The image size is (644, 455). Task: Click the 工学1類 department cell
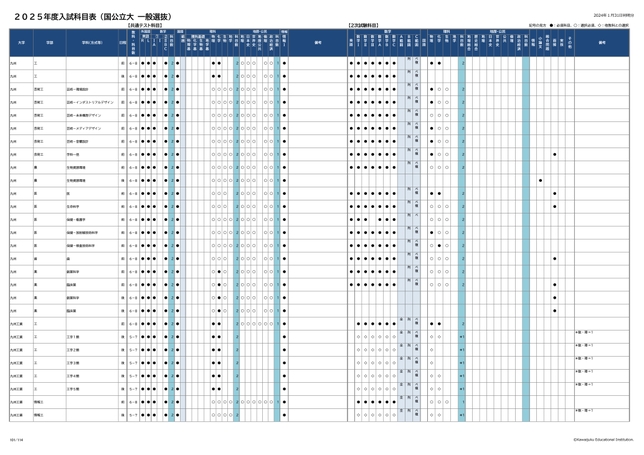pyautogui.click(x=72, y=336)
